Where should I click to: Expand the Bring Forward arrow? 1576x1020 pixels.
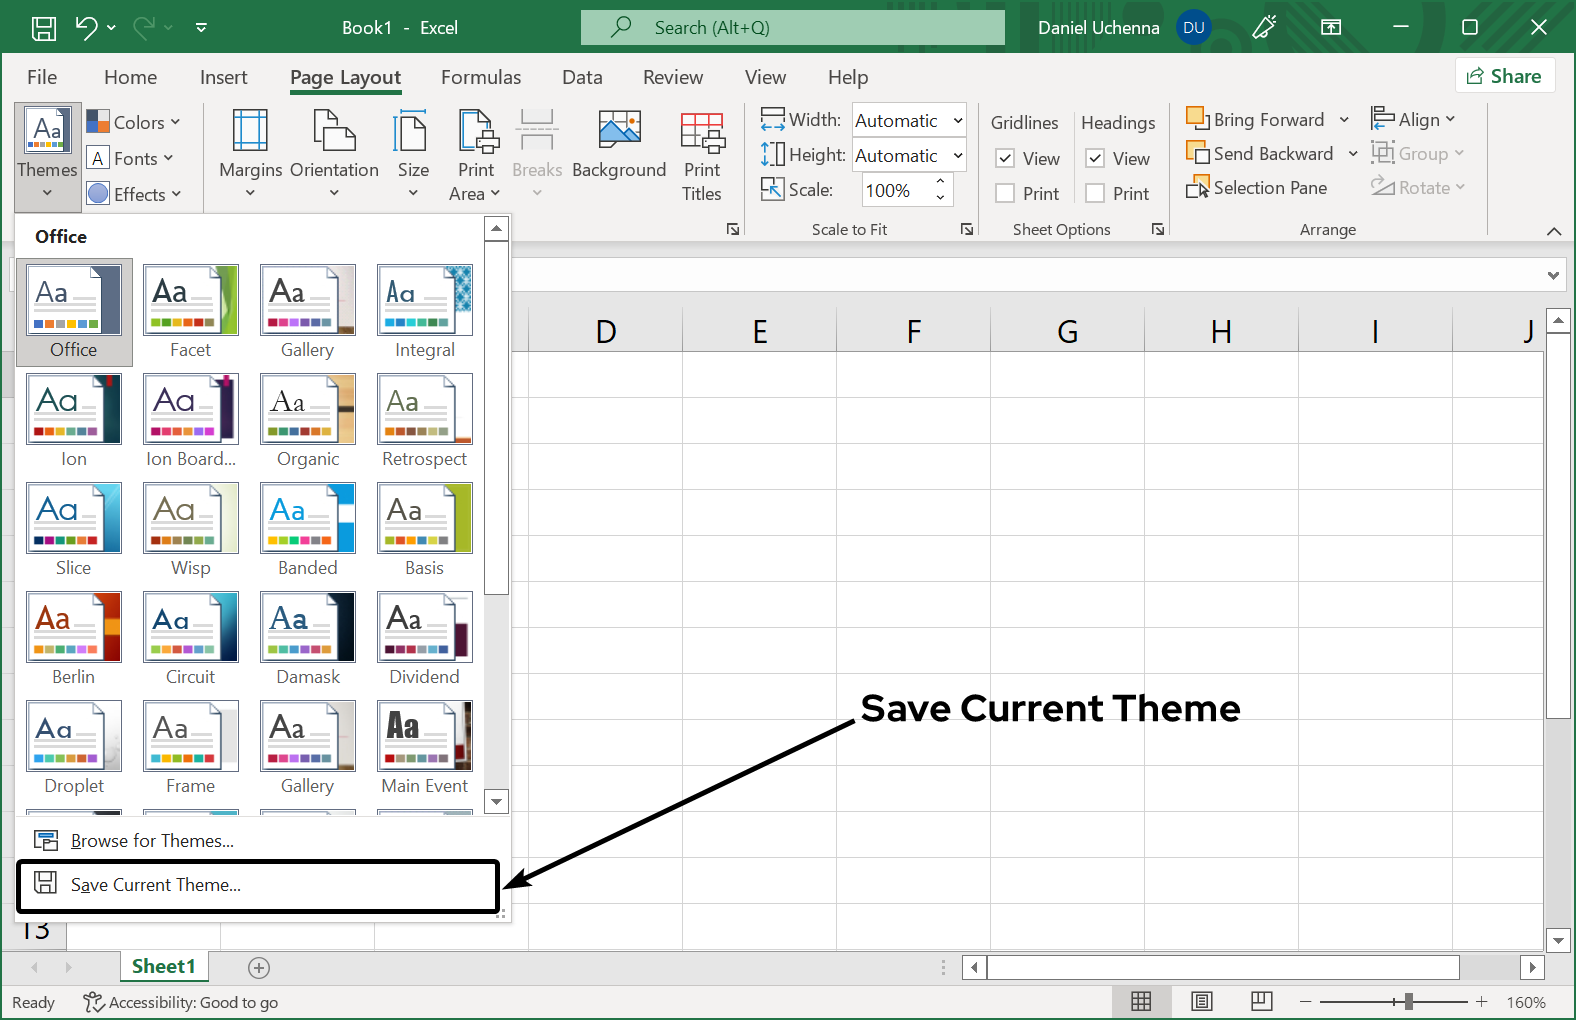tap(1344, 120)
